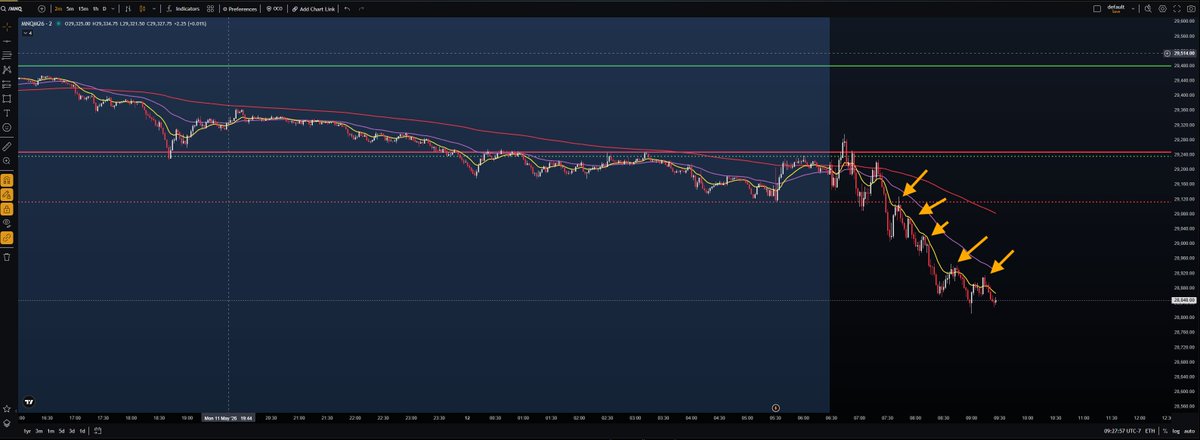Toggle hide all drawings eye icon

tap(7, 224)
